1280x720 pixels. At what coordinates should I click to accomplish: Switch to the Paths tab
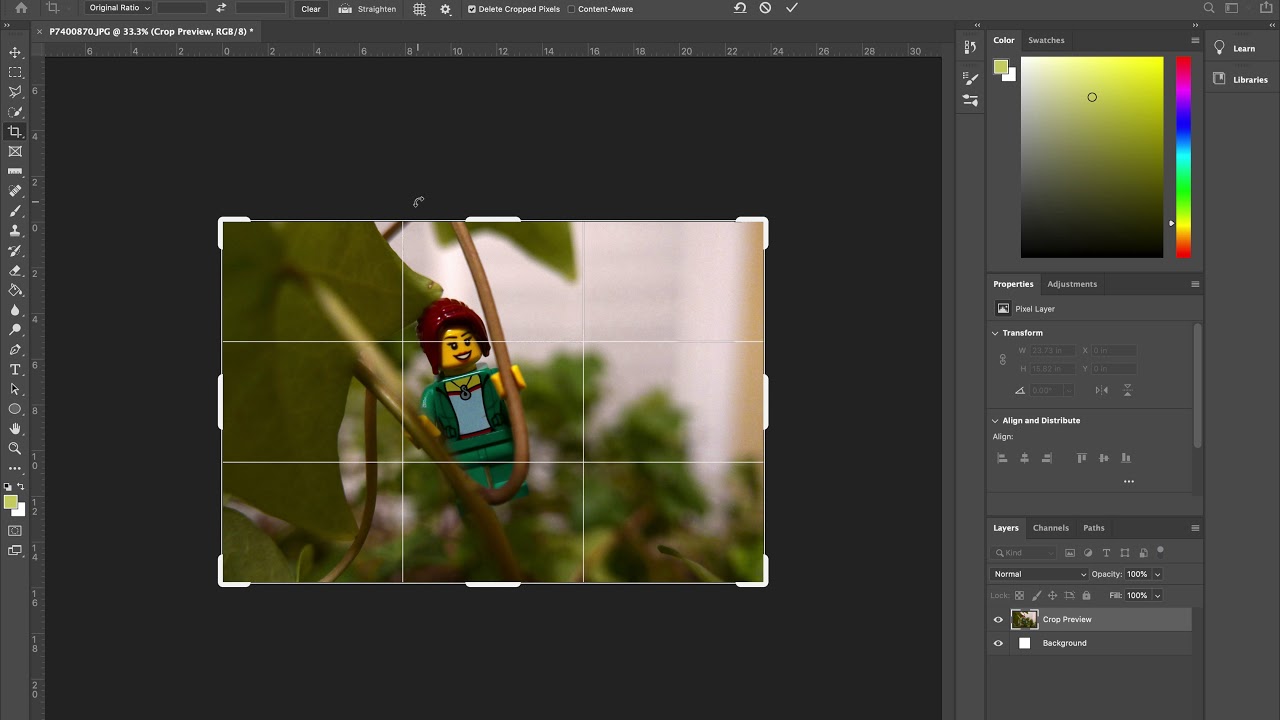coord(1094,528)
